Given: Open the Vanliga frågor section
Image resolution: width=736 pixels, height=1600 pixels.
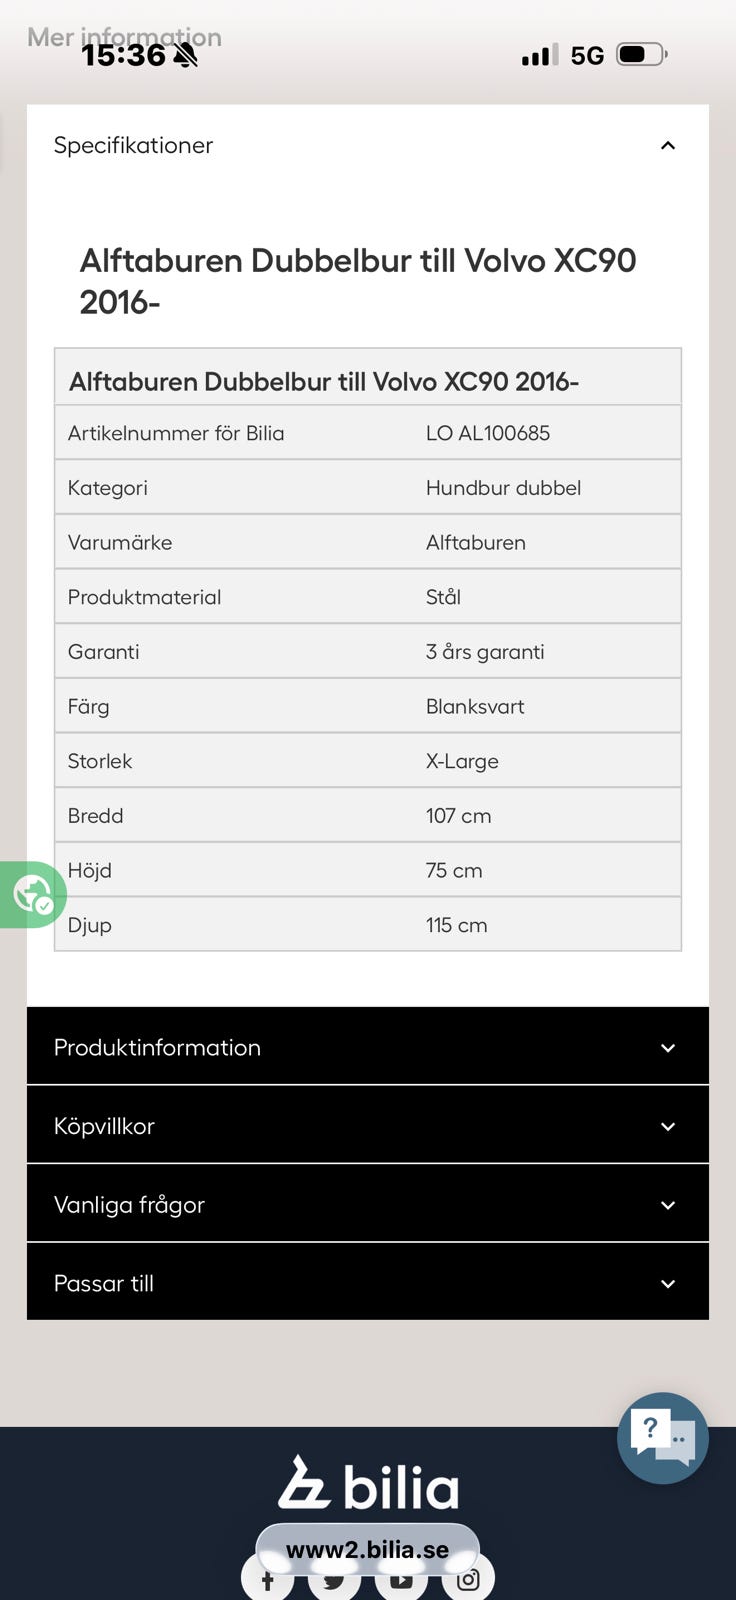Looking at the screenshot, I should pos(367,1205).
